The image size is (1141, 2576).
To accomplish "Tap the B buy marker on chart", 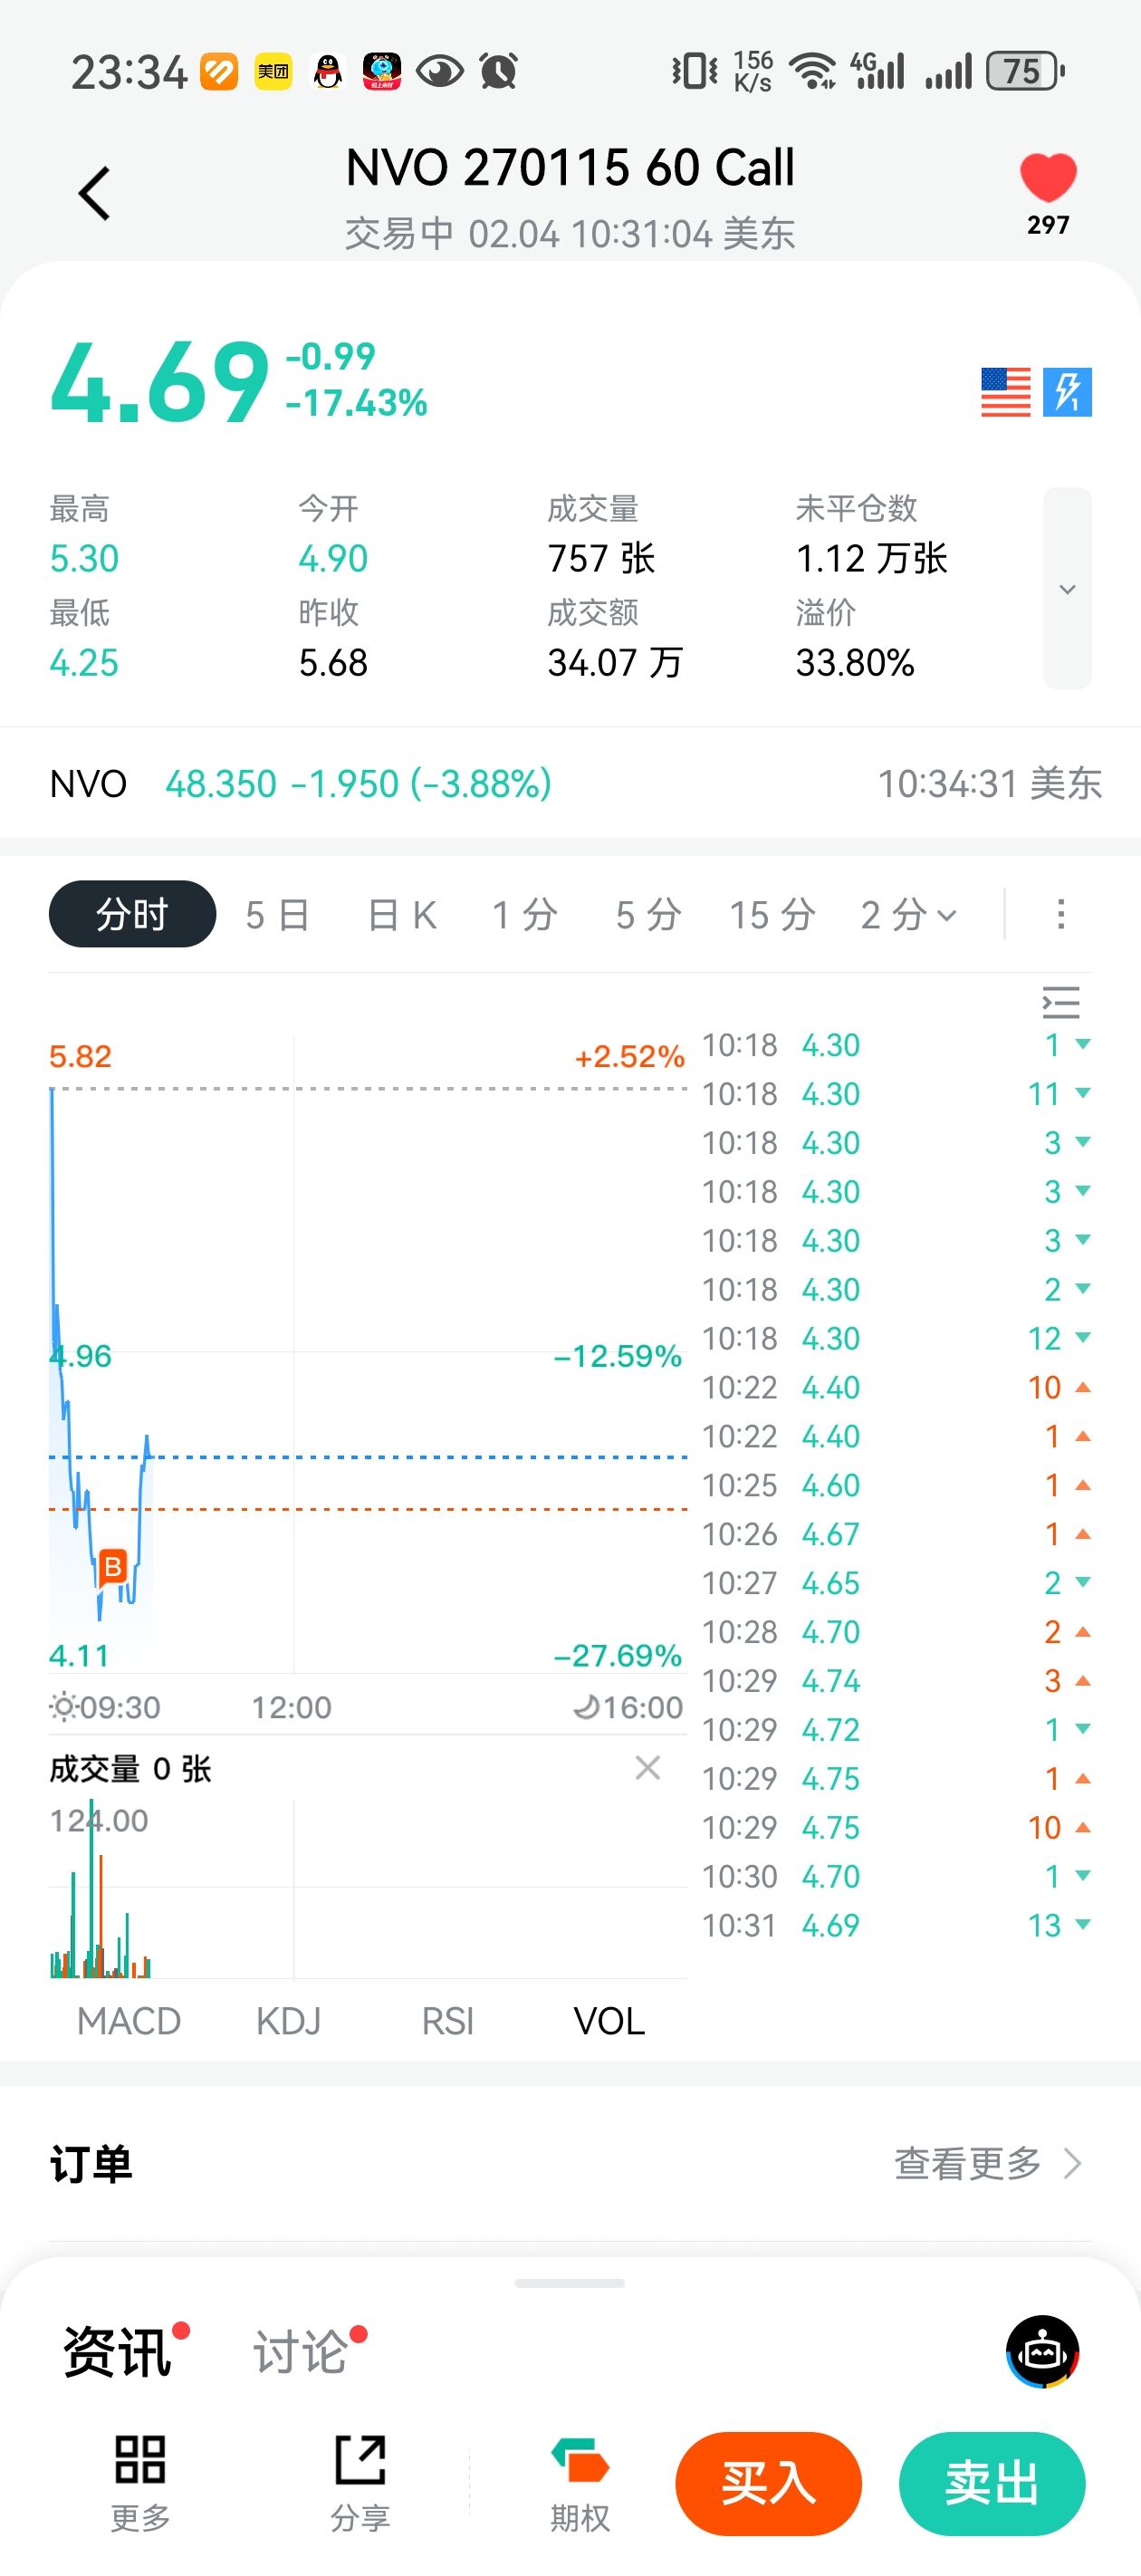I will (x=113, y=1567).
